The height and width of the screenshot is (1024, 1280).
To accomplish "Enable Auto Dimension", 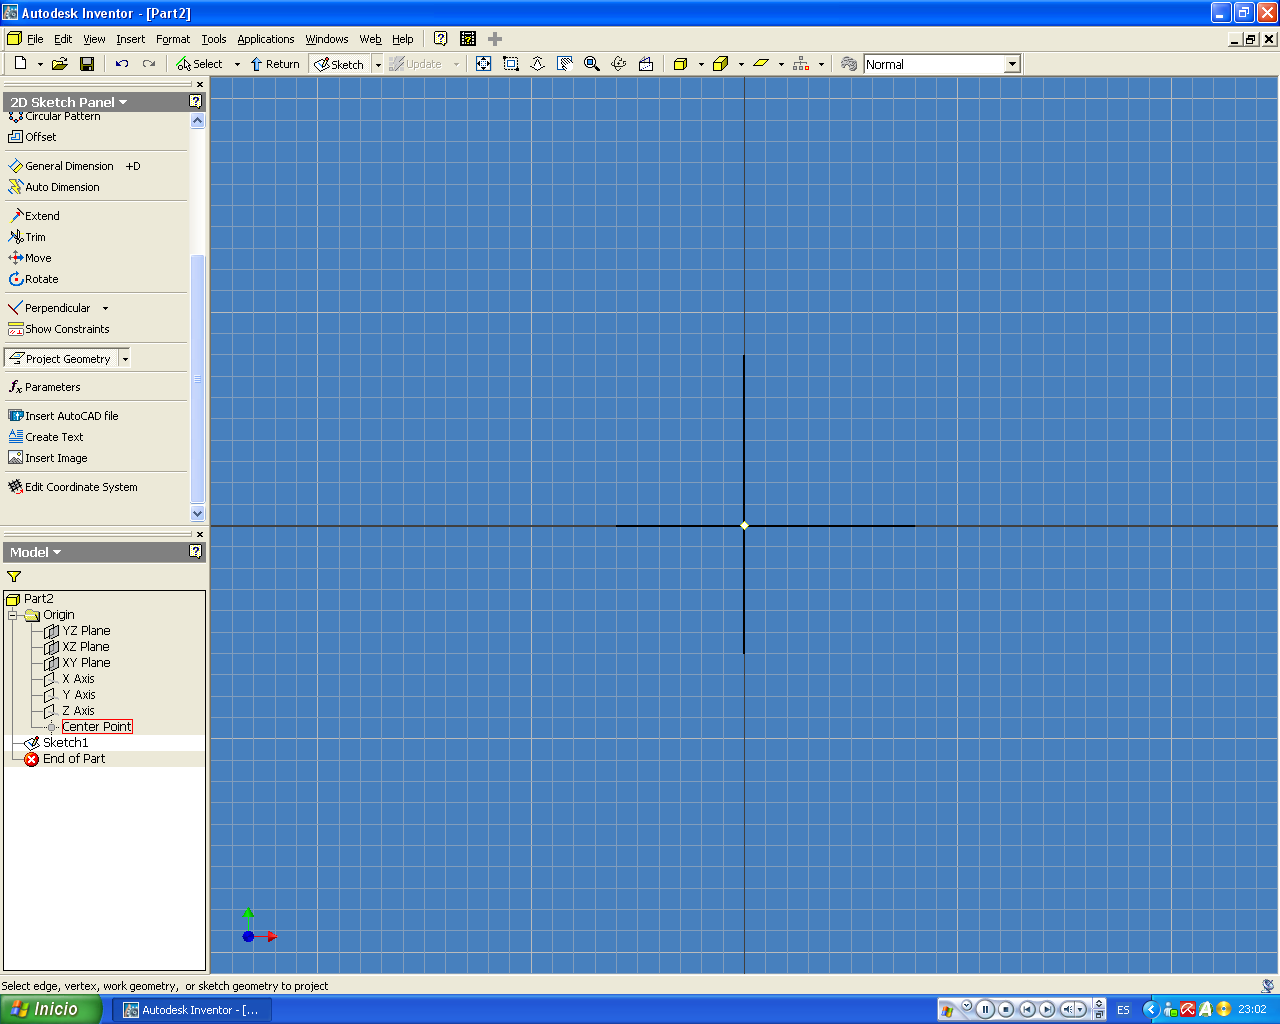I will (x=60, y=187).
